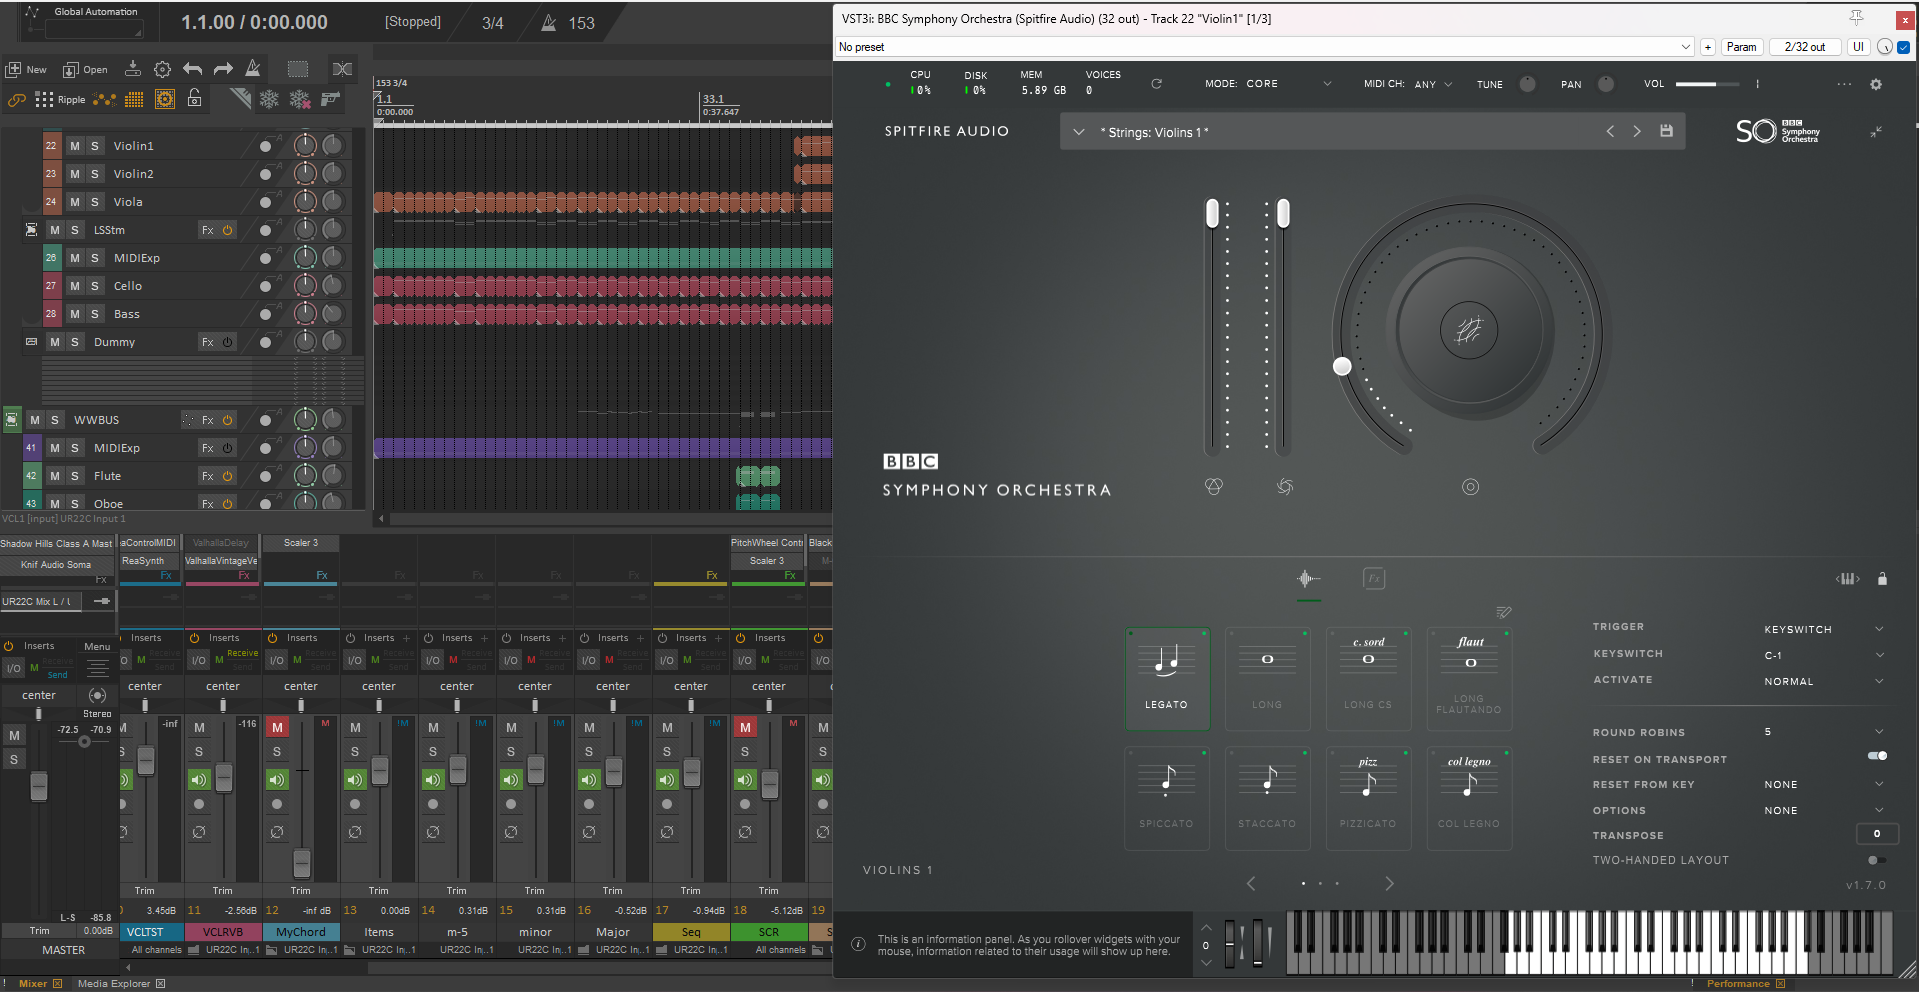This screenshot has width=1919, height=992.
Task: Click the undo arrow icon
Action: [x=193, y=69]
